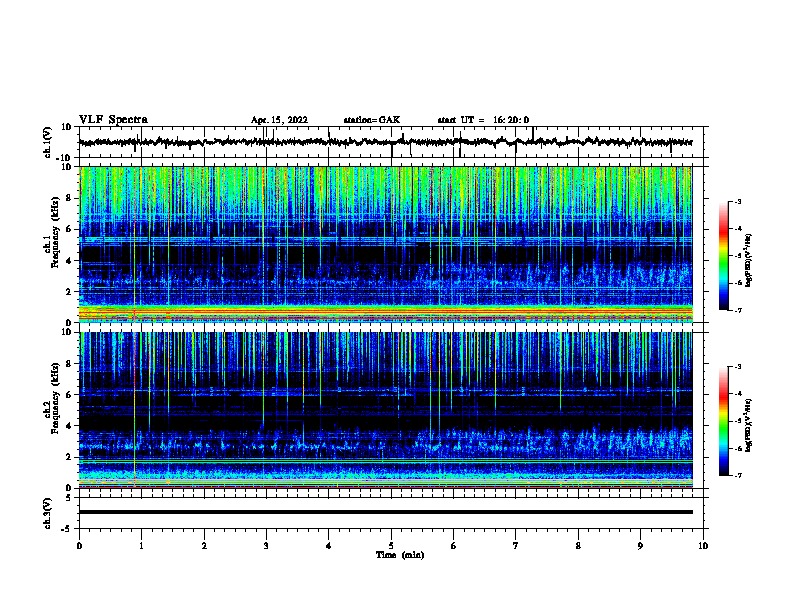Select the "start UT = 16:20:0" header text

coord(483,120)
